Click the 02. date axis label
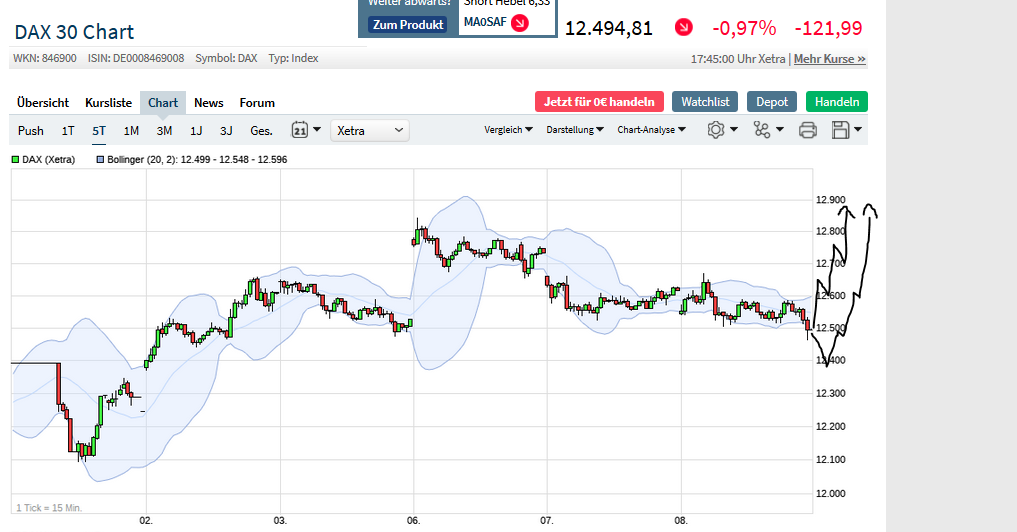The height and width of the screenshot is (532, 1017). [146, 520]
